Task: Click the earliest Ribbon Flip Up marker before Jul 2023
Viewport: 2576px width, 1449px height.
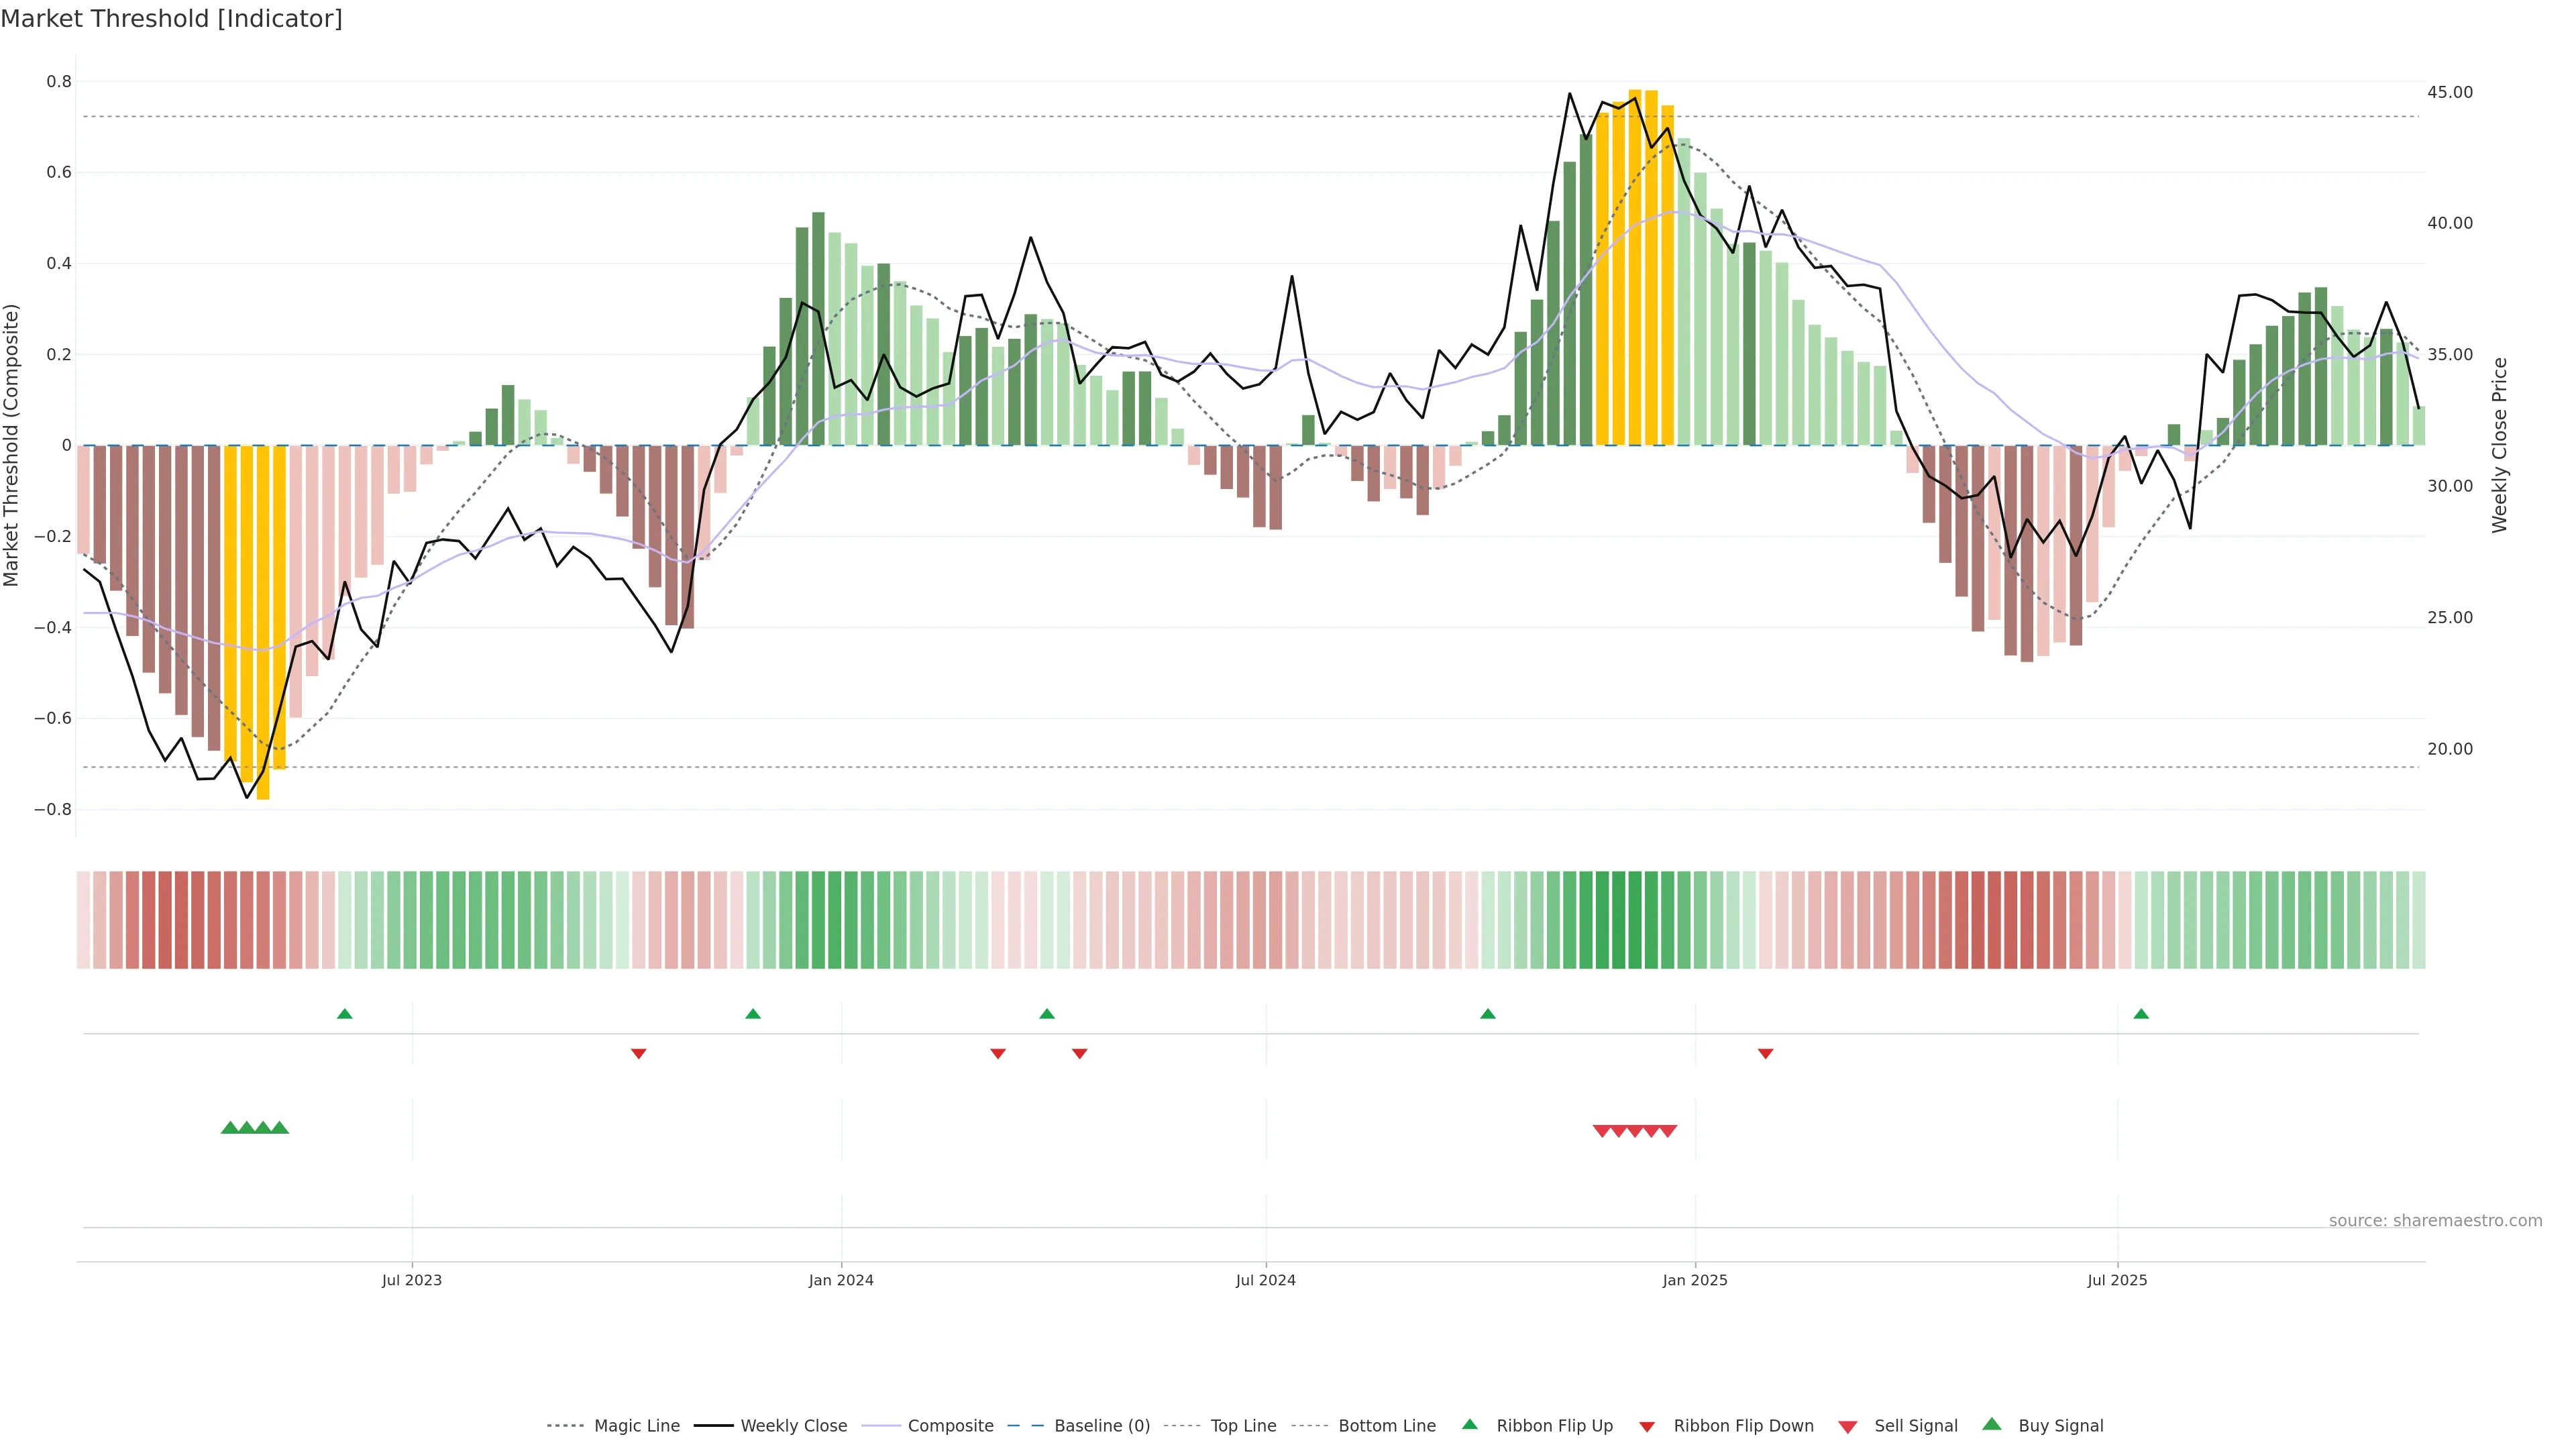Action: (345, 1014)
